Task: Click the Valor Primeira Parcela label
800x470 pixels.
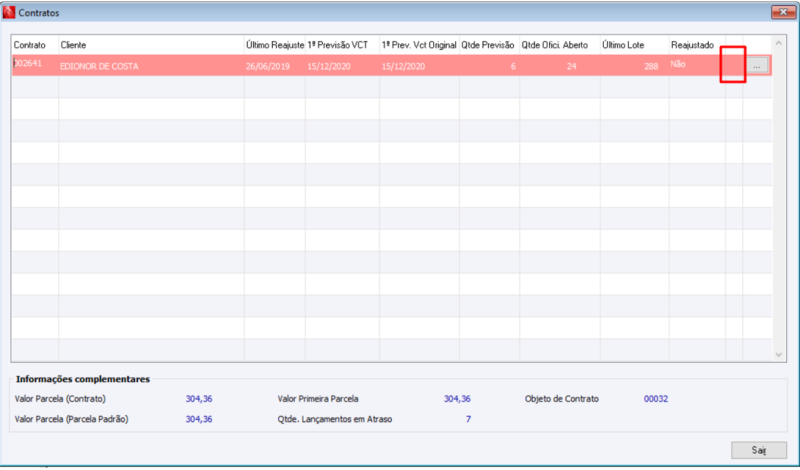Action: click(x=318, y=399)
